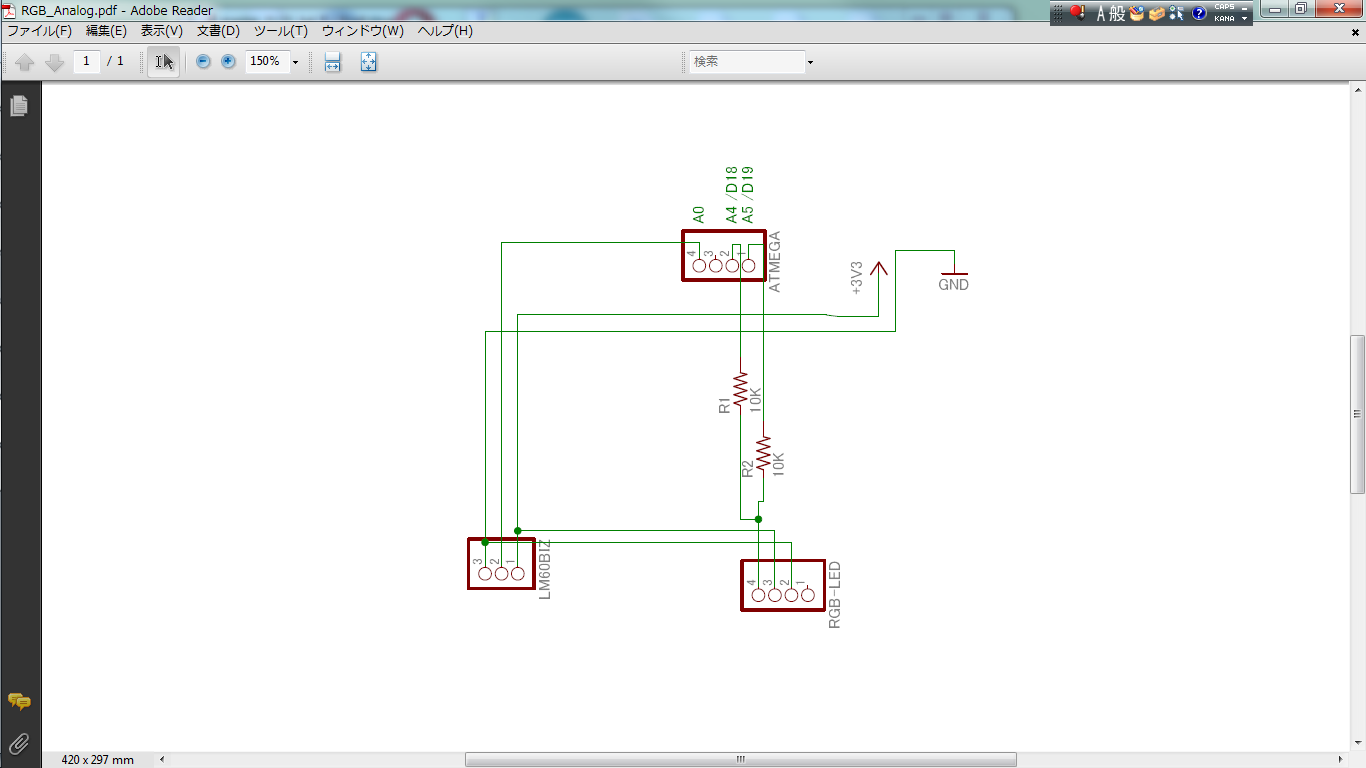Click the horizontal scrollbar thumb

(x=741, y=760)
